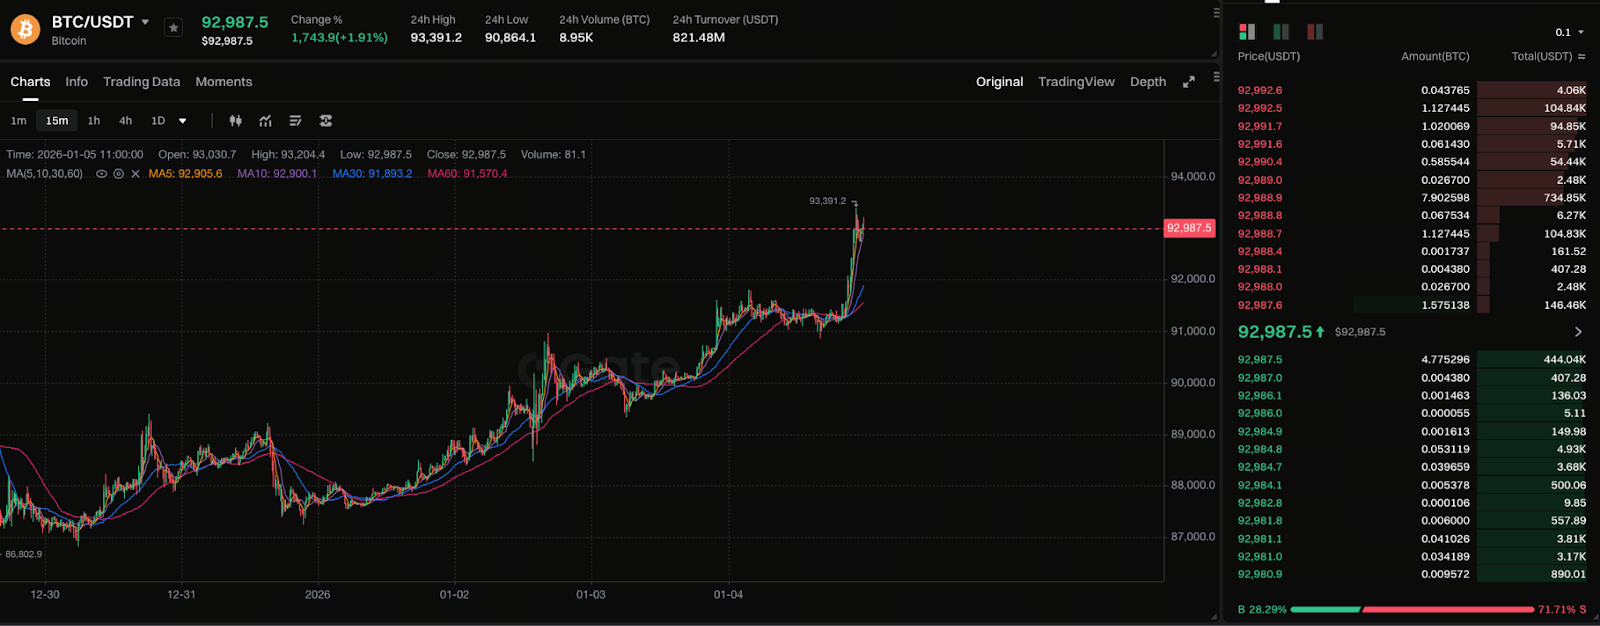Viewport: 1600px width, 626px height.
Task: Click the drawing lines list icon
Action: (x=295, y=121)
